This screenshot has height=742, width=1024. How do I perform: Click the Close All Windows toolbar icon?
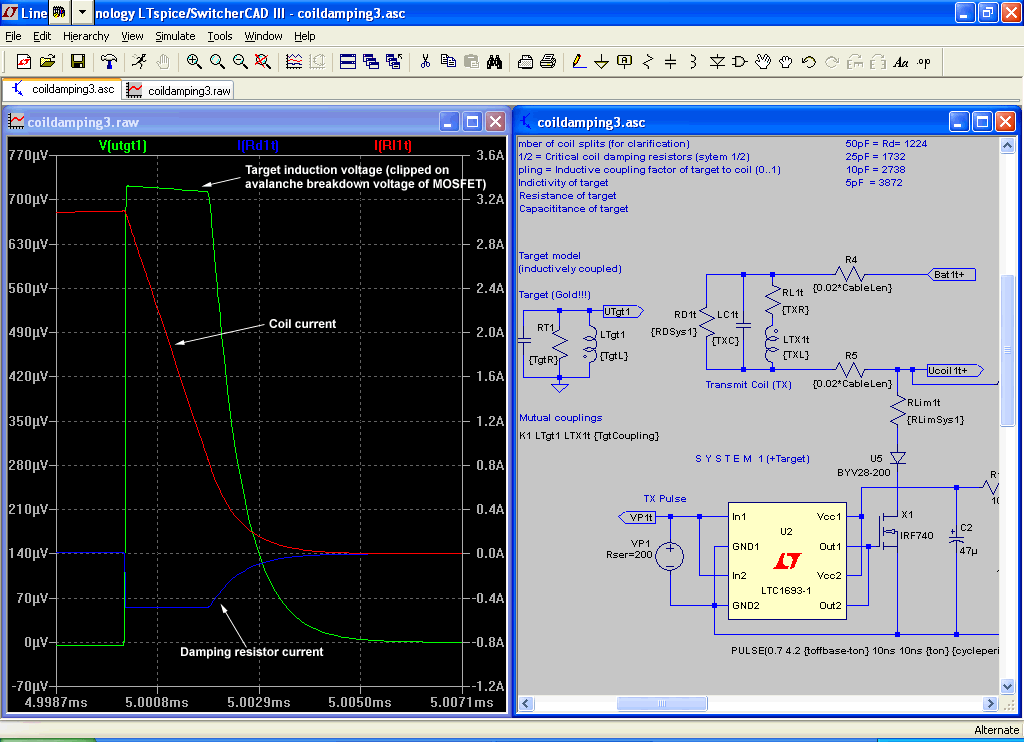[394, 61]
